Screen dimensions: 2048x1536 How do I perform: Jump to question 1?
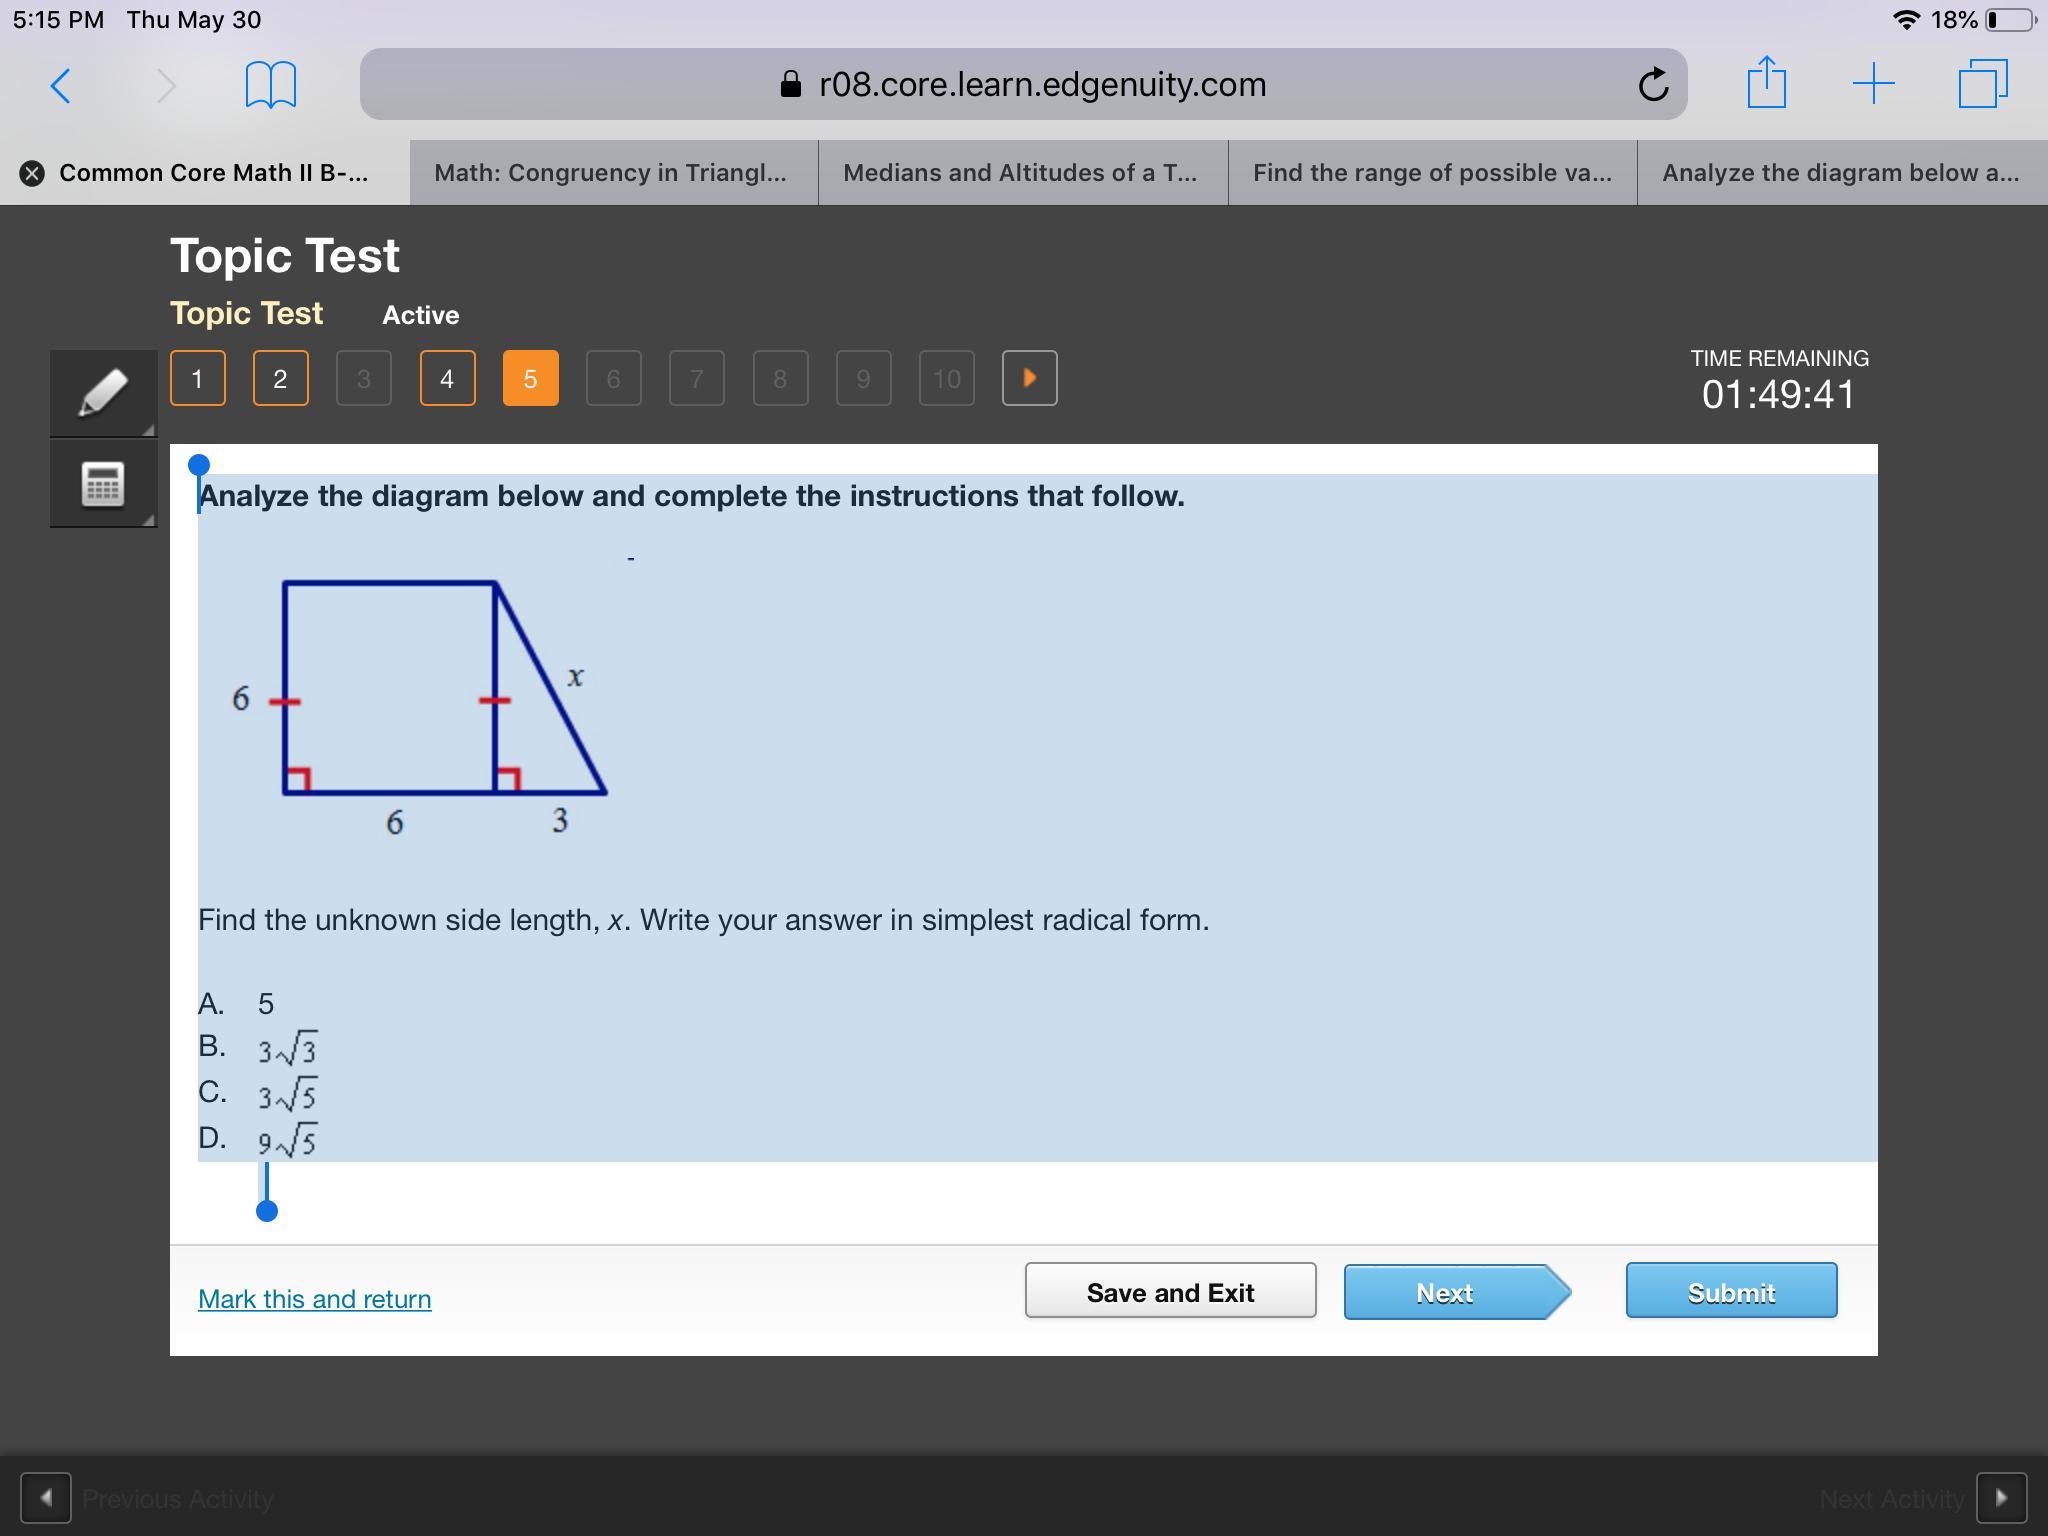tap(197, 379)
